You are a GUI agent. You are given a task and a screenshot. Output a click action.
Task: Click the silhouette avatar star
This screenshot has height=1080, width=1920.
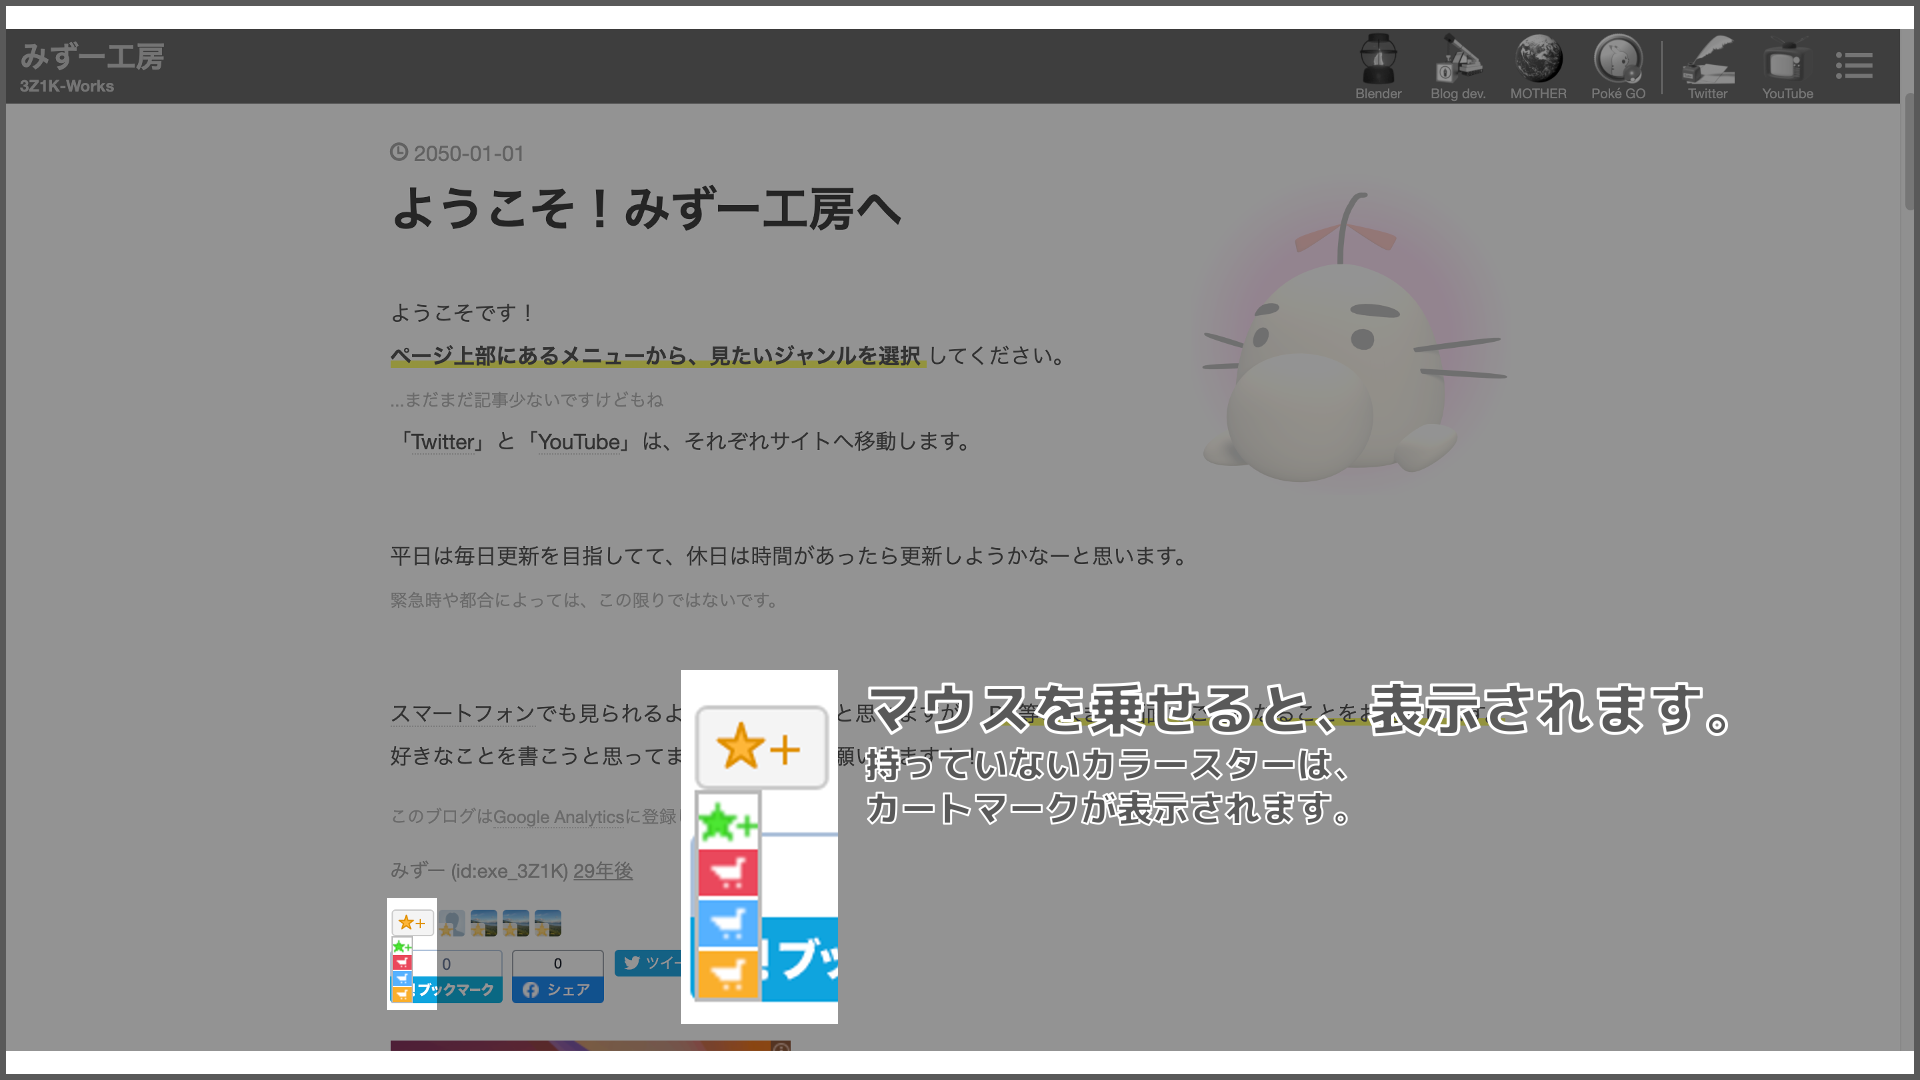[452, 923]
